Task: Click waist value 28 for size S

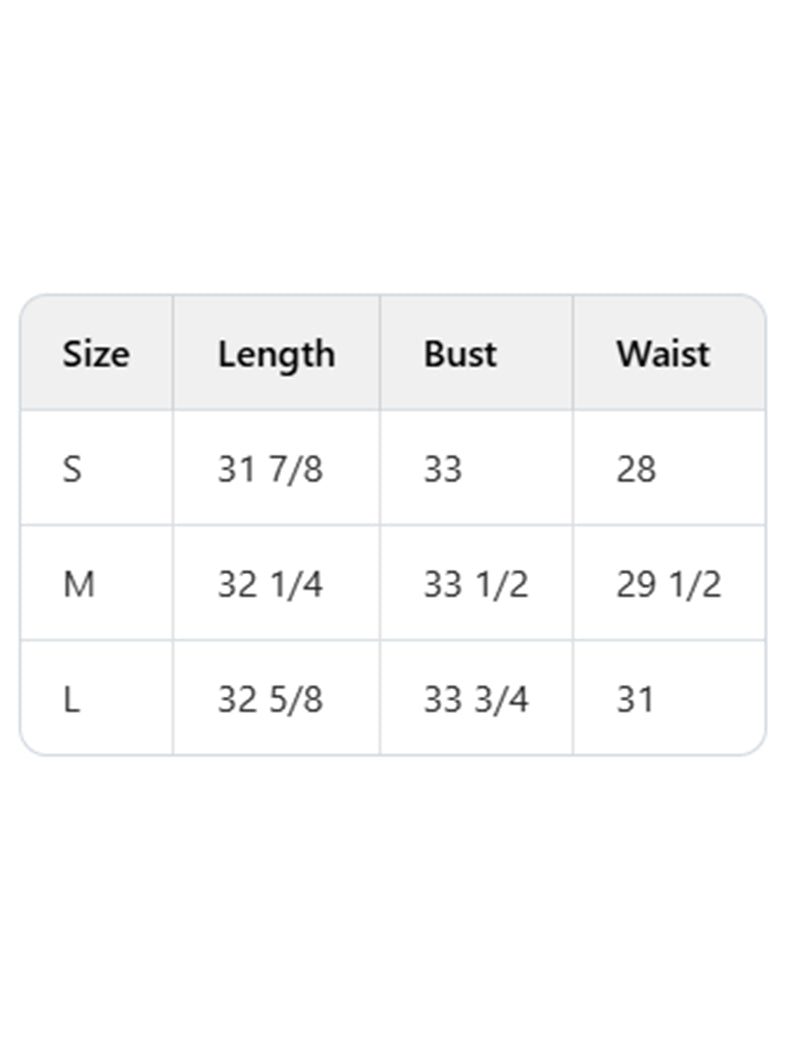Action: pos(636,468)
